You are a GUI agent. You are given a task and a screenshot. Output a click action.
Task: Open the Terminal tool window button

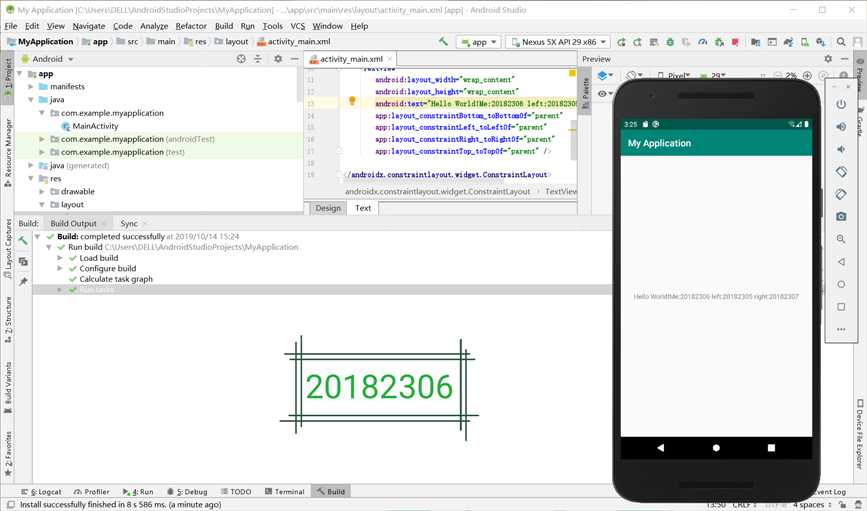[285, 492]
